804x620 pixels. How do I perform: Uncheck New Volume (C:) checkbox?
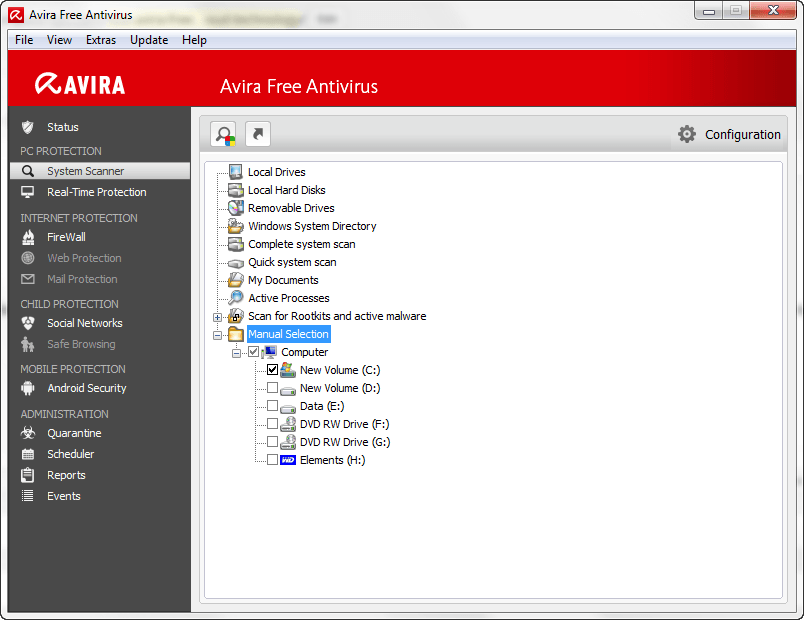[272, 369]
